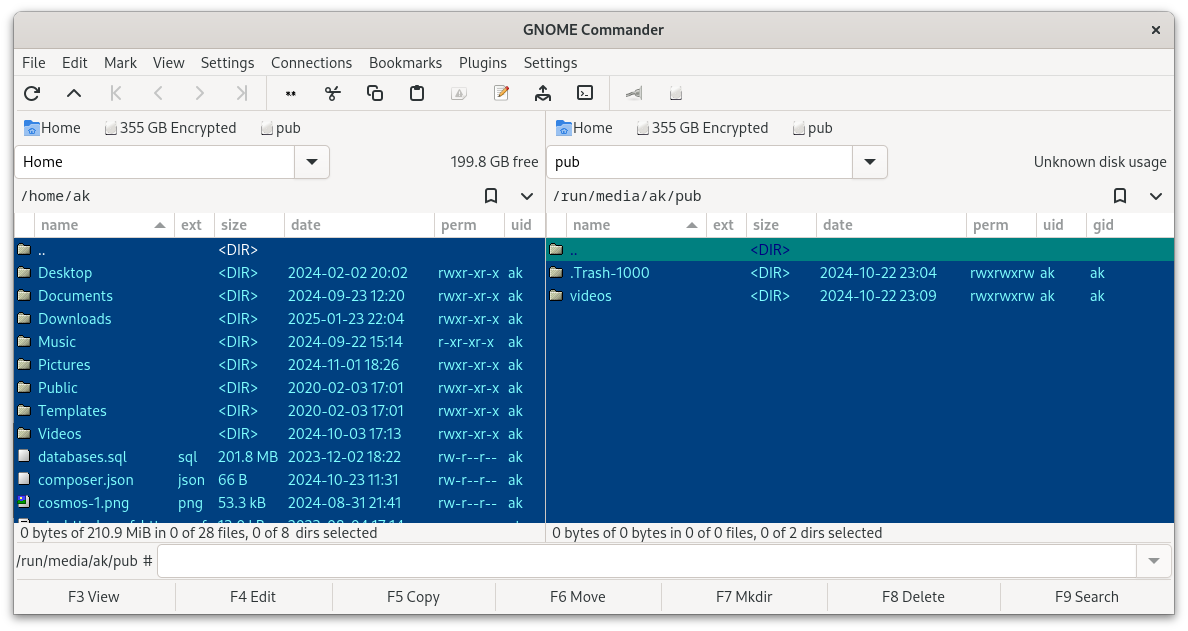Click the remote connection plug icon
Viewport: 1188px width, 631px height.
coord(633,93)
